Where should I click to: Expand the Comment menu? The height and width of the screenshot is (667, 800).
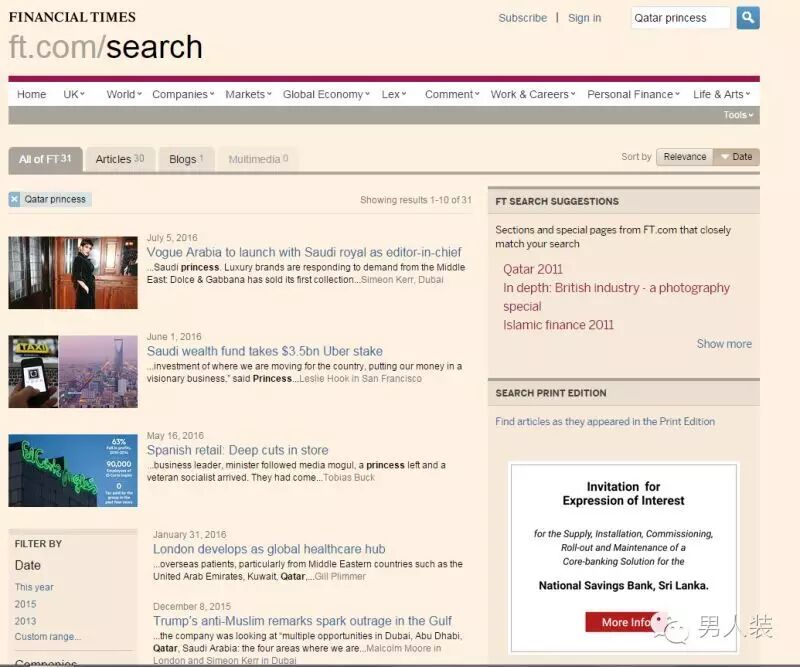(x=452, y=94)
